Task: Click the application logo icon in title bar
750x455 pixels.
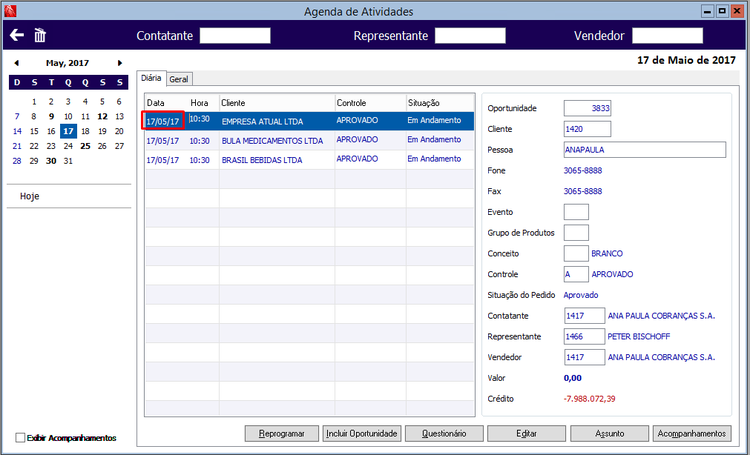Action: [10, 11]
